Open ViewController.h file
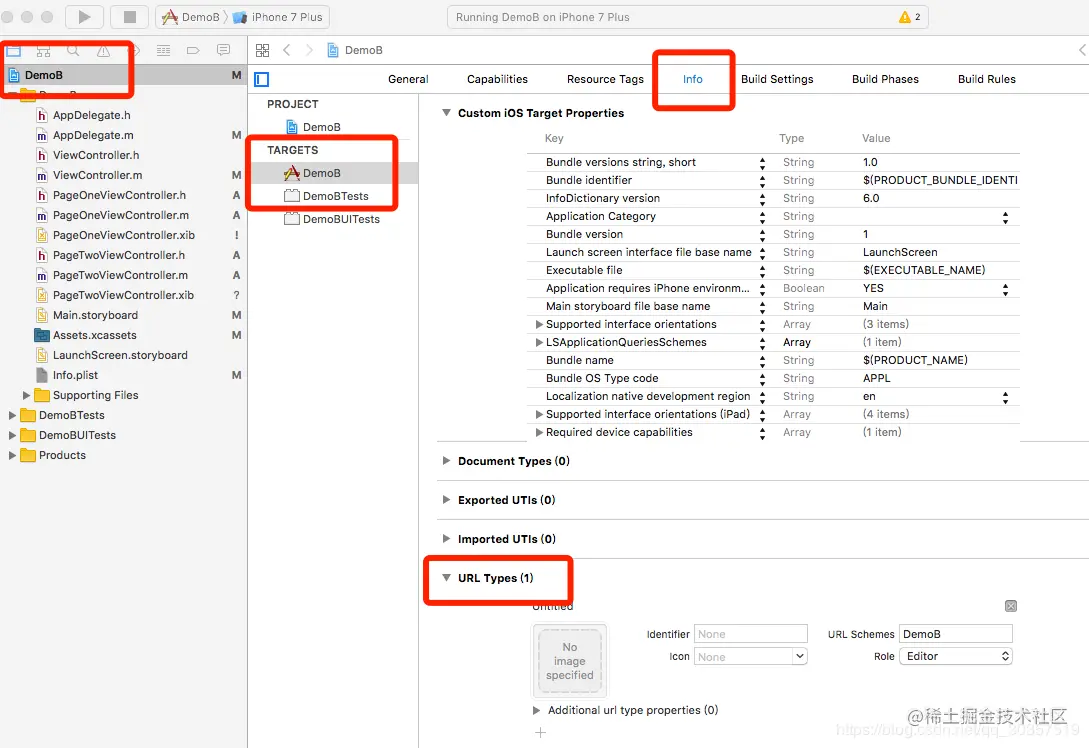This screenshot has width=1089, height=748. point(96,155)
